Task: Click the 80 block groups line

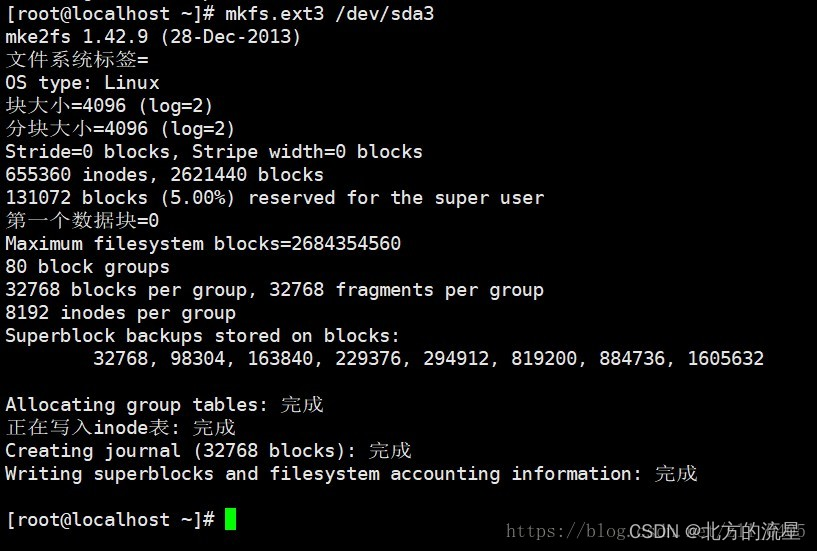Action: pos(87,267)
